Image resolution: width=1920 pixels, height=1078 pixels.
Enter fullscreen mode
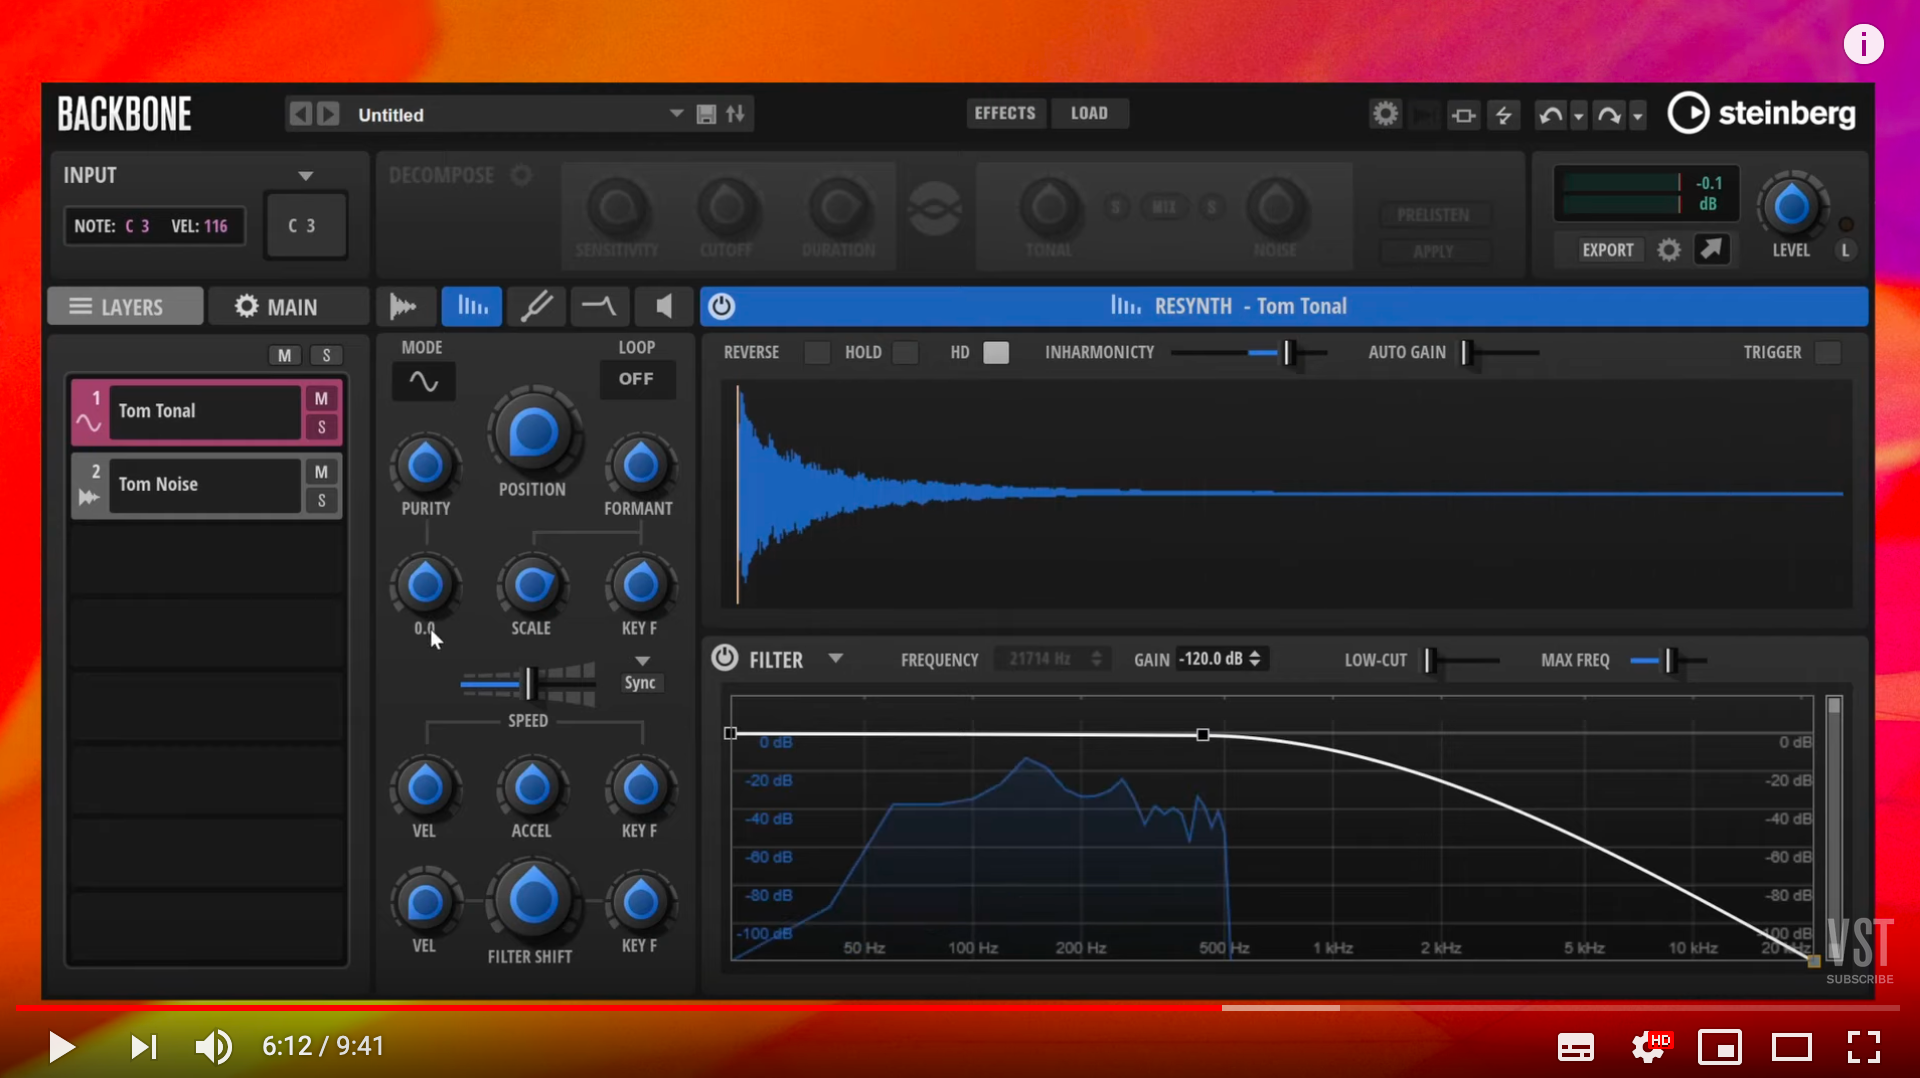point(1863,1047)
